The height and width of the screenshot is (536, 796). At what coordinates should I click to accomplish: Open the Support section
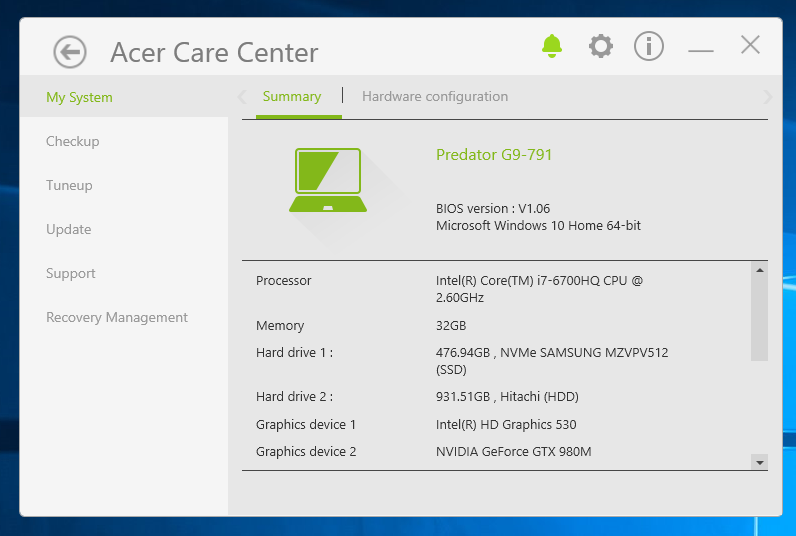71,274
